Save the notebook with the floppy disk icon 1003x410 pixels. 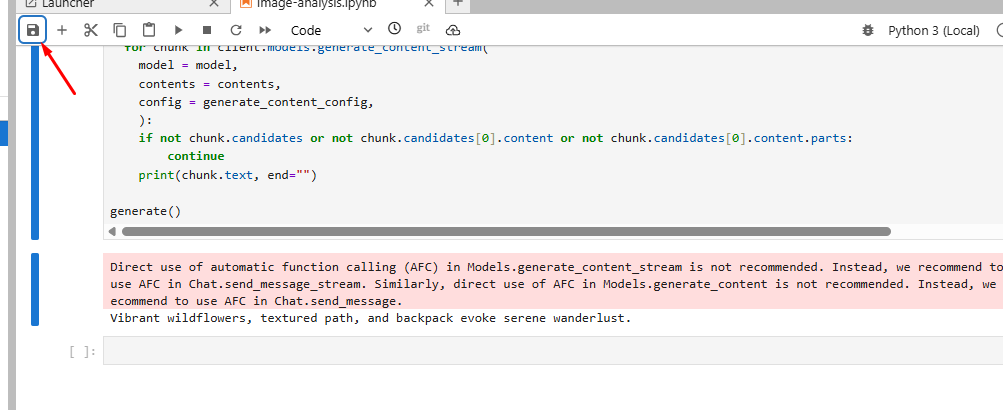pos(33,30)
